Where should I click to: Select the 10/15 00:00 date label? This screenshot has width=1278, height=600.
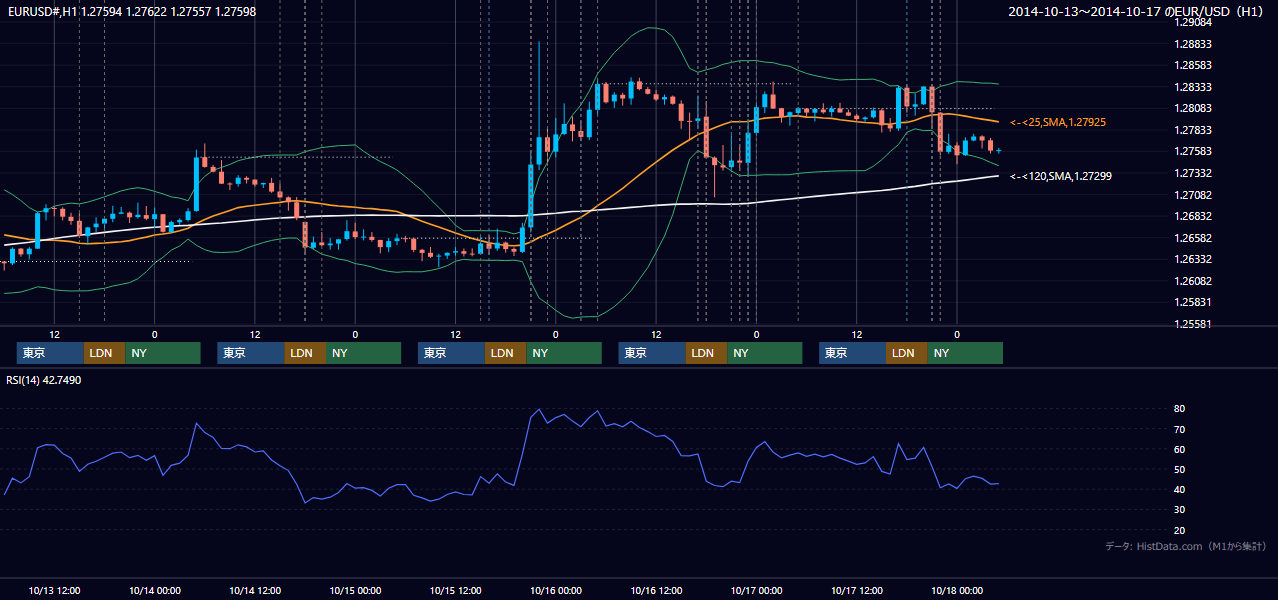(355, 590)
